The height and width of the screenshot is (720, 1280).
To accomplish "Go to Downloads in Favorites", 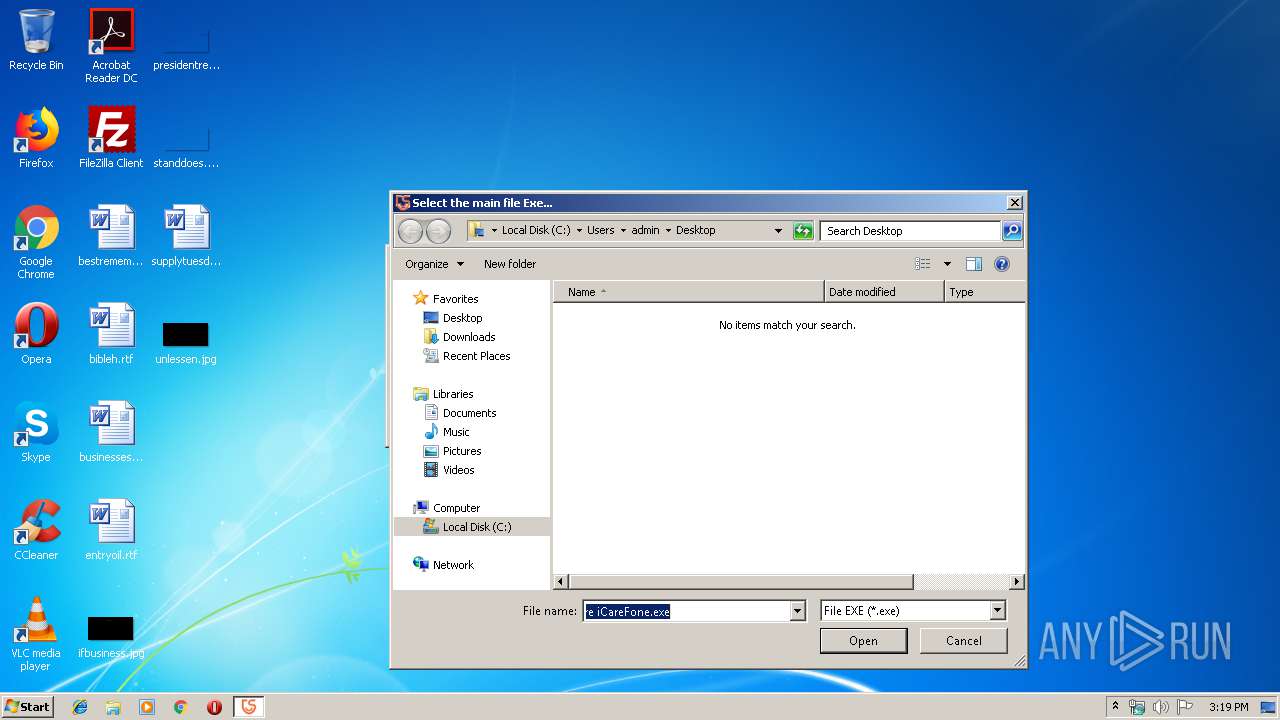I will (x=469, y=337).
